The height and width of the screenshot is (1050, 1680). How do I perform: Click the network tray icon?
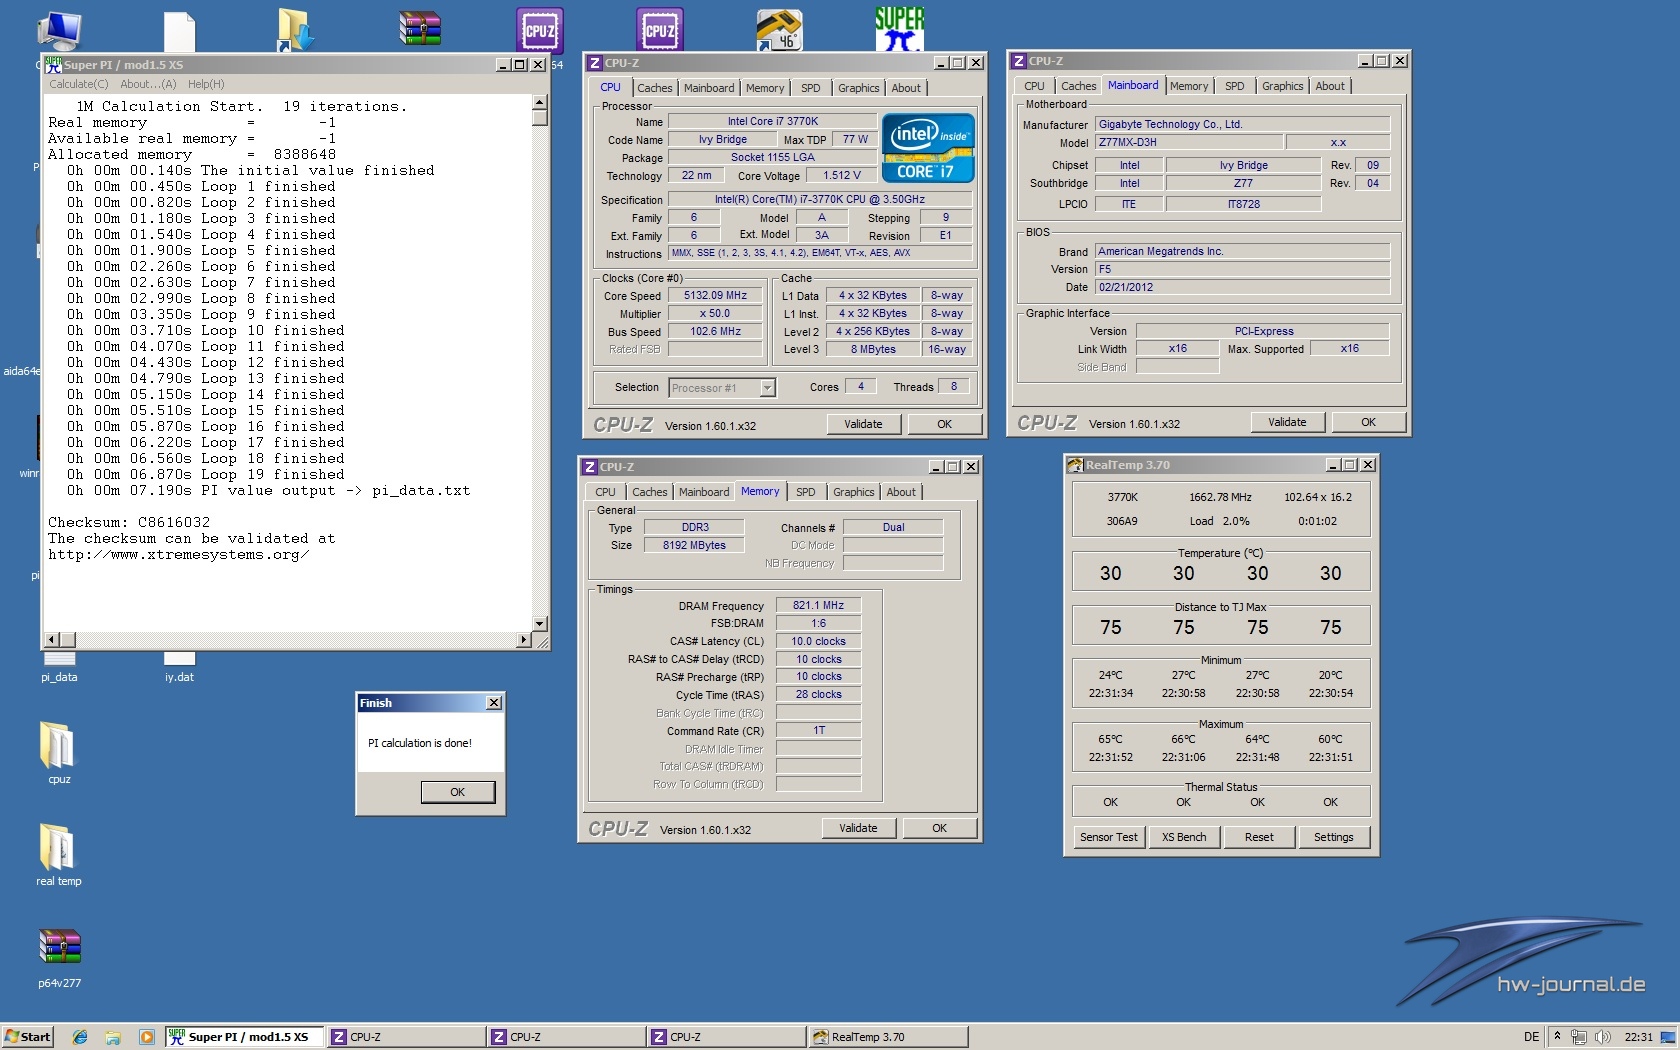(1579, 1037)
